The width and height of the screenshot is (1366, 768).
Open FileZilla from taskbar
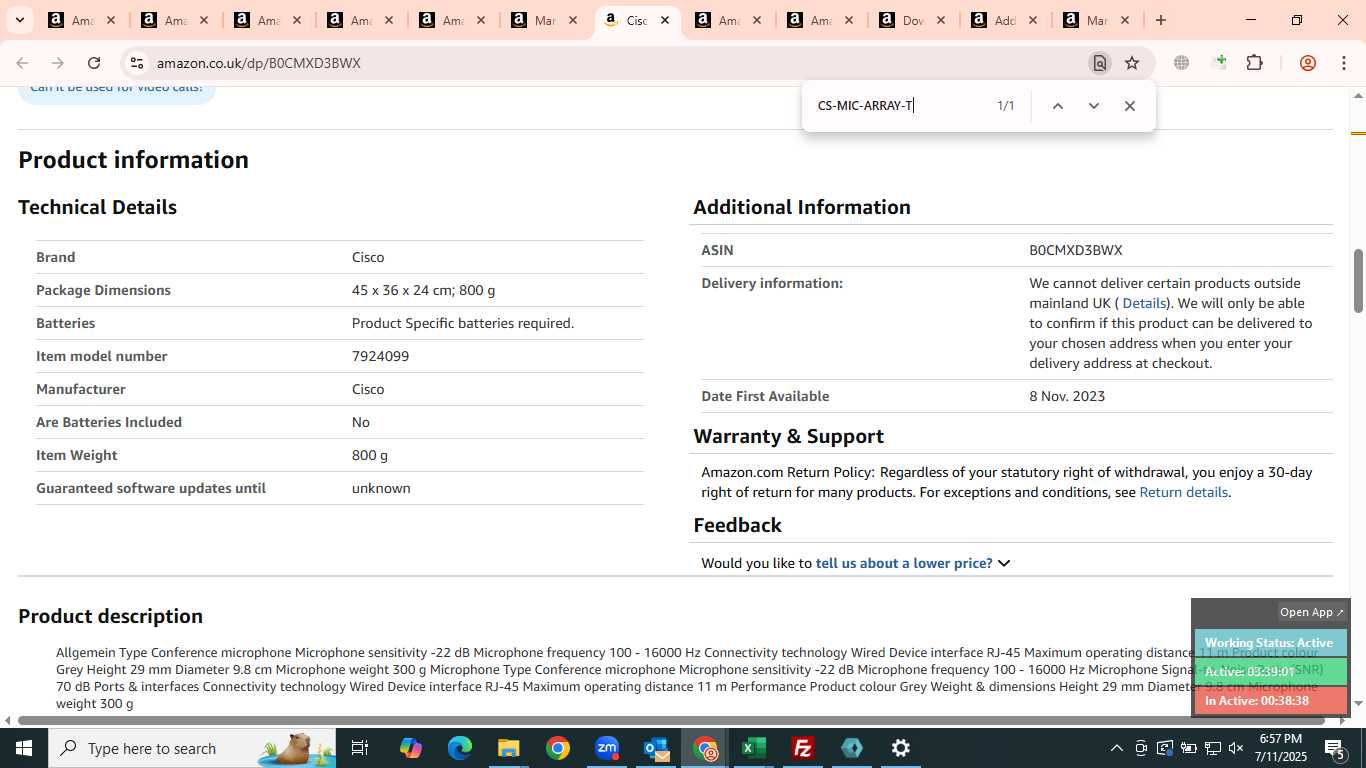click(803, 748)
